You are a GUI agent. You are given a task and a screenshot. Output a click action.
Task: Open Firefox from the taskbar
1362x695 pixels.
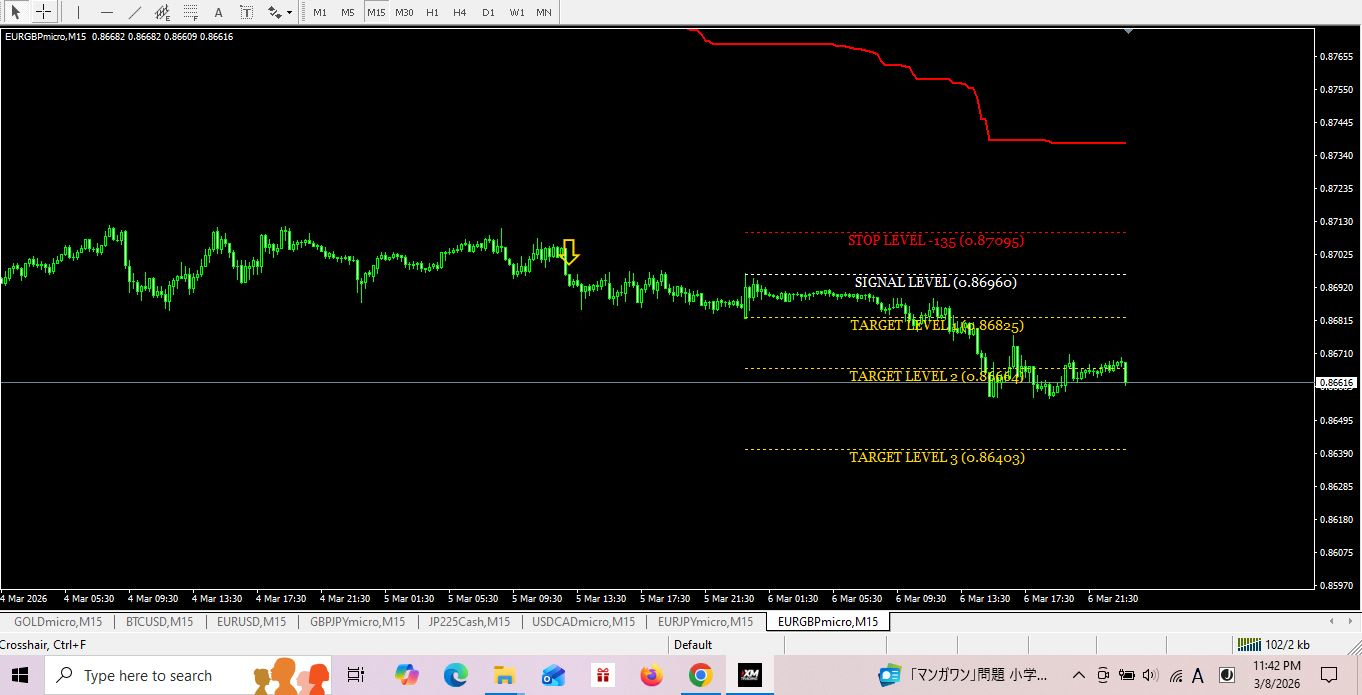pyautogui.click(x=652, y=675)
